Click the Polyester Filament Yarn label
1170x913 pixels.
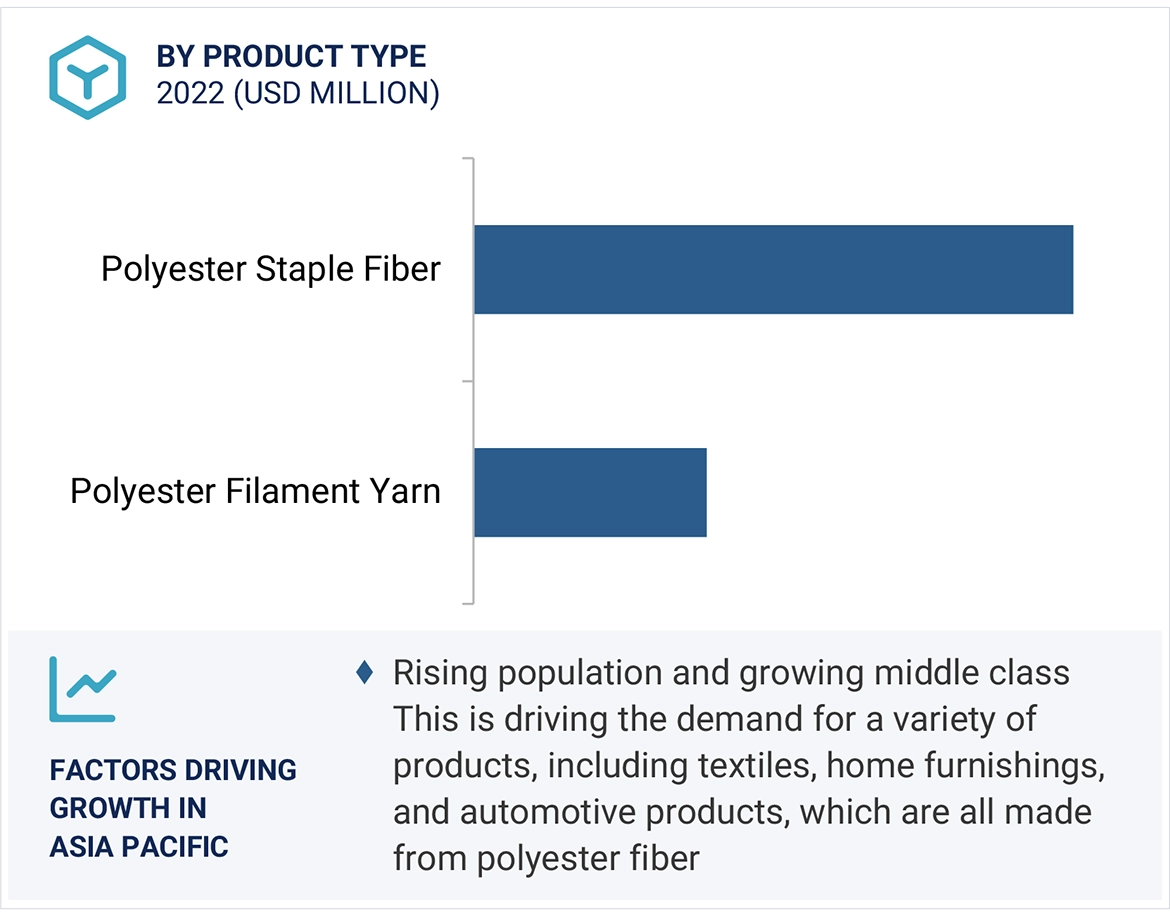(255, 491)
